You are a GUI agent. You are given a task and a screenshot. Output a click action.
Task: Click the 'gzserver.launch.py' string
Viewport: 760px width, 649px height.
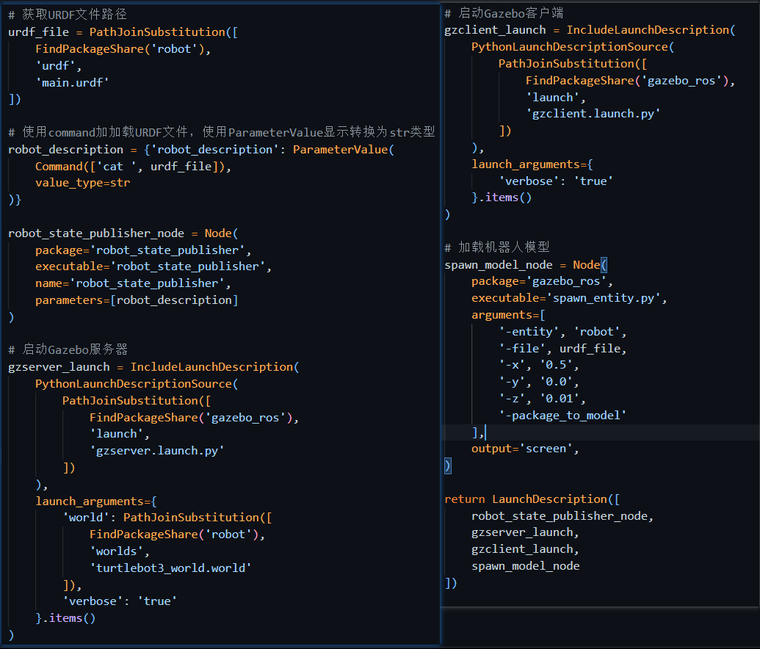(156, 450)
